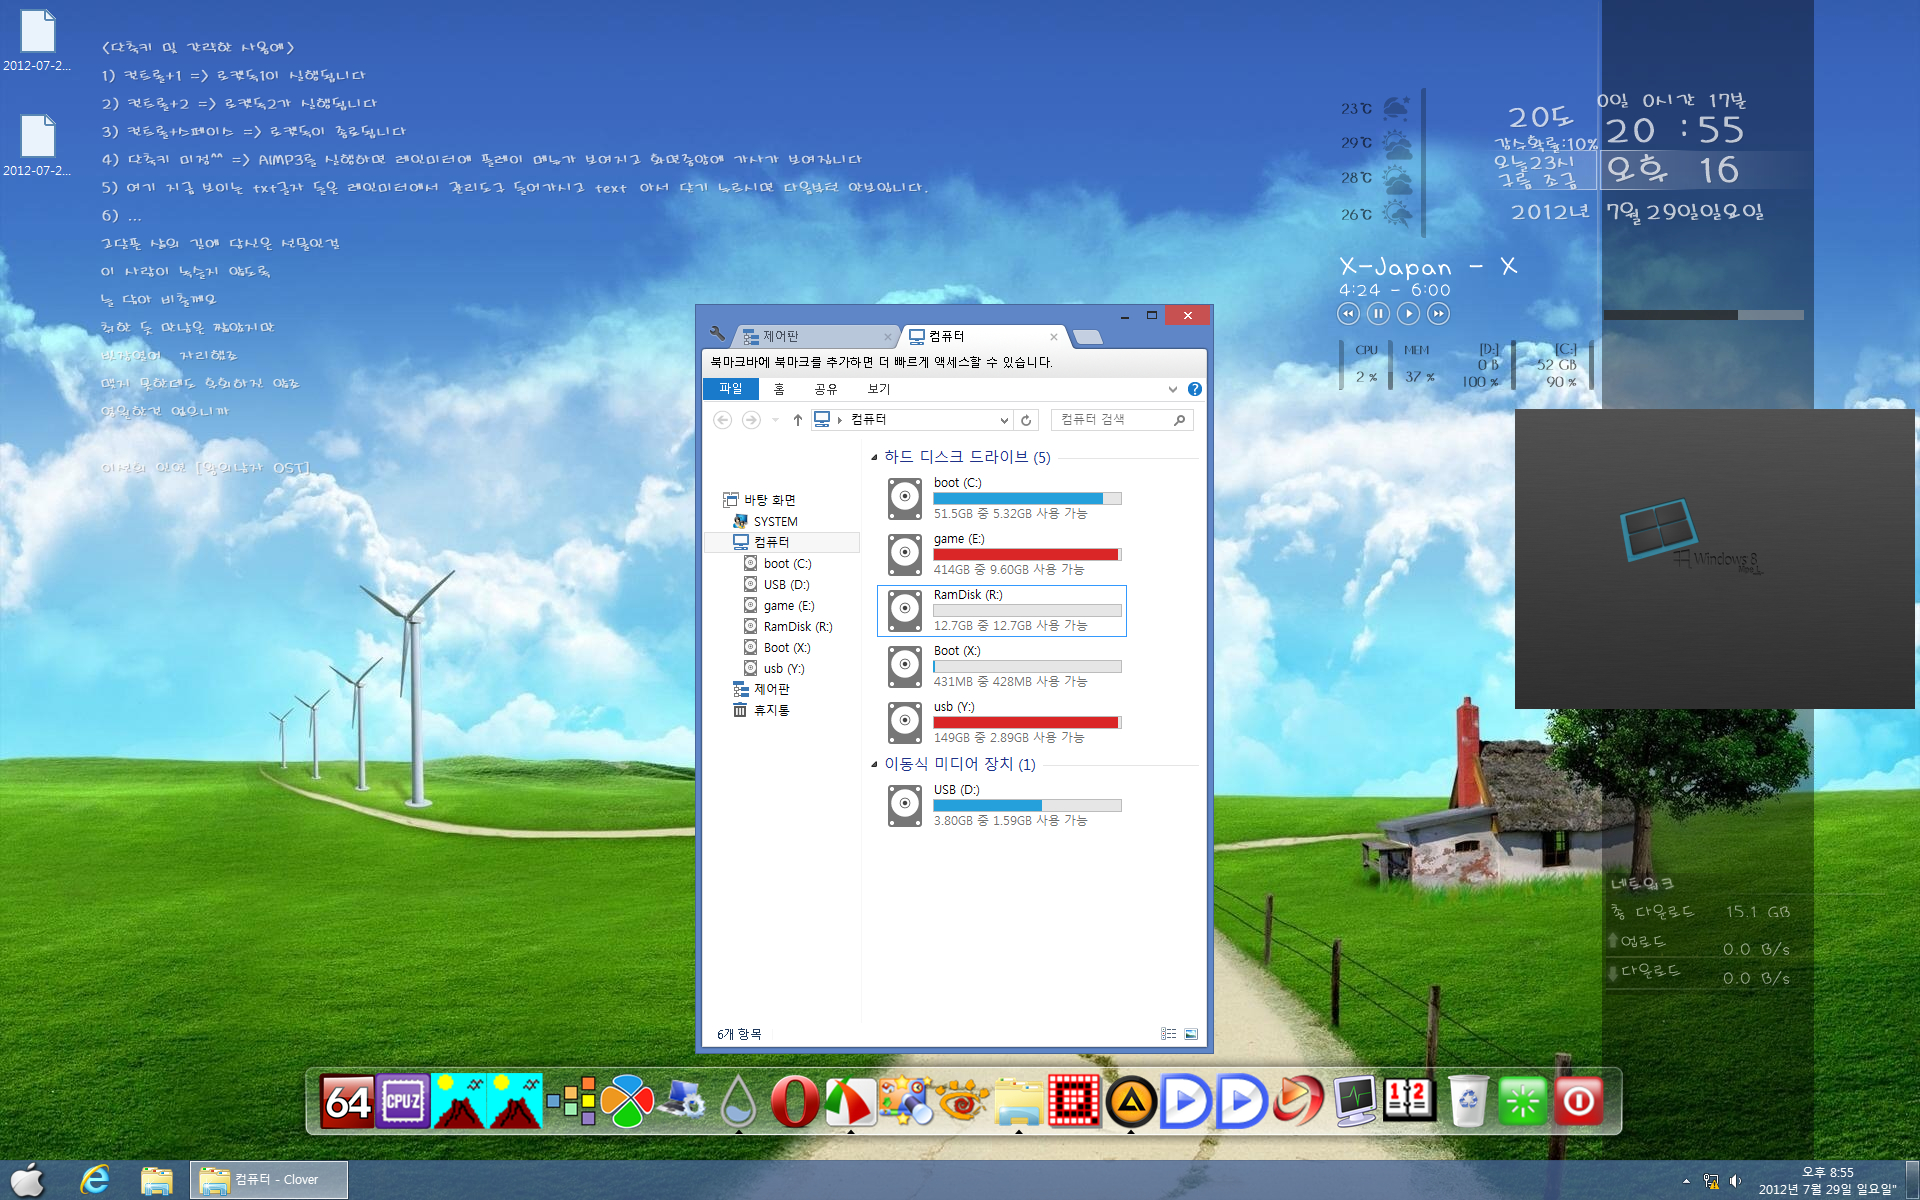The image size is (1920, 1200).
Task: Pause the X-Japan track
Action: [1378, 314]
